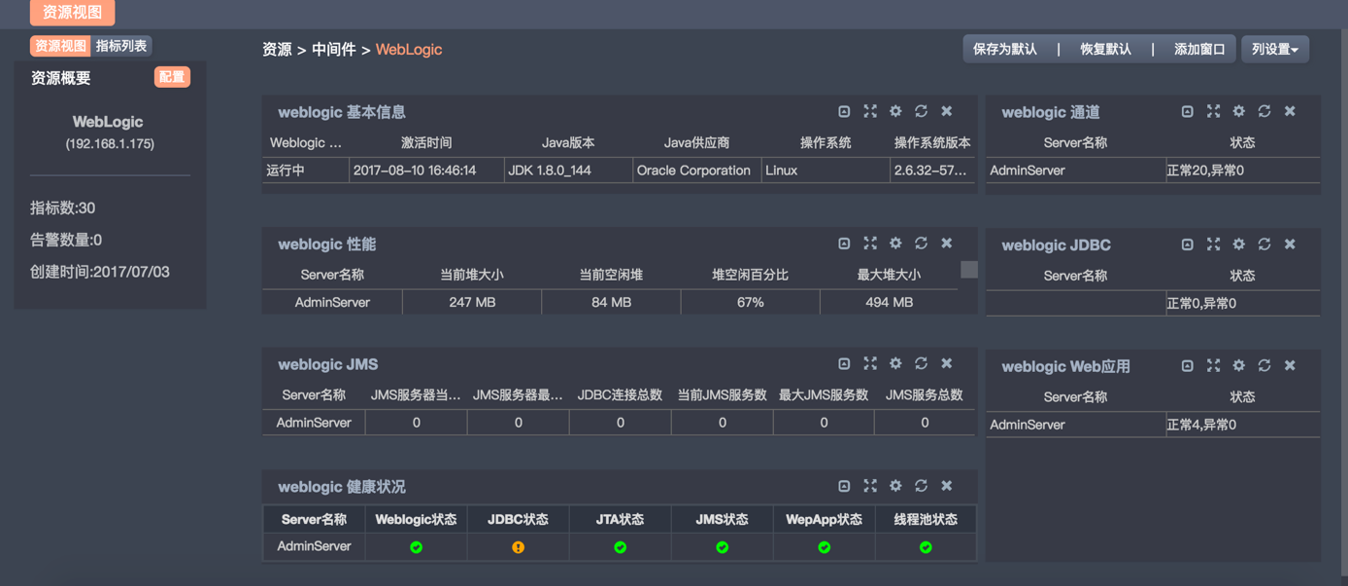1348x586 pixels.
Task: Click the 保存为默认 button
Action: (1005, 49)
